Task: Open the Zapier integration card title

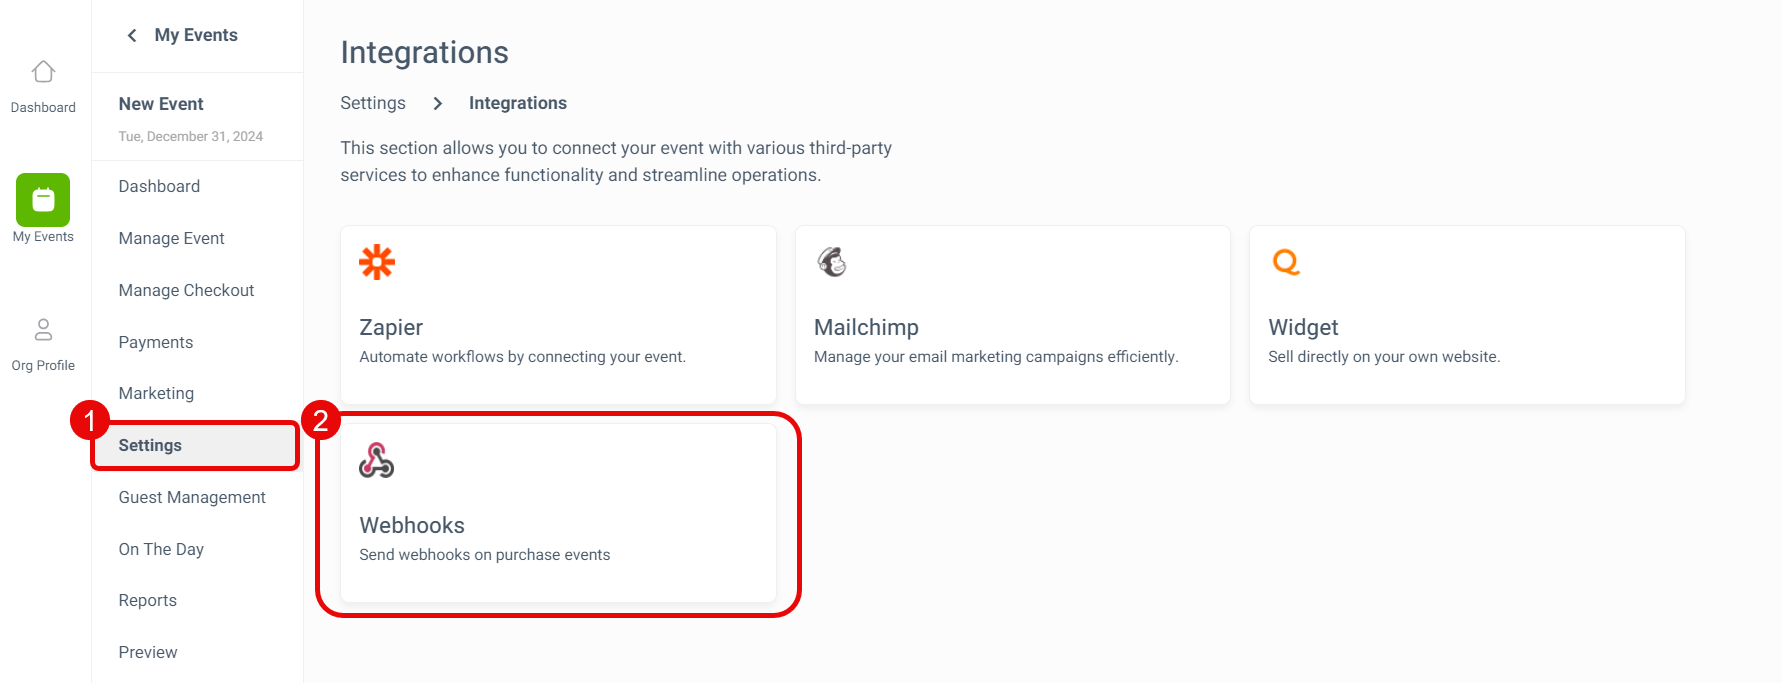Action: coord(391,327)
